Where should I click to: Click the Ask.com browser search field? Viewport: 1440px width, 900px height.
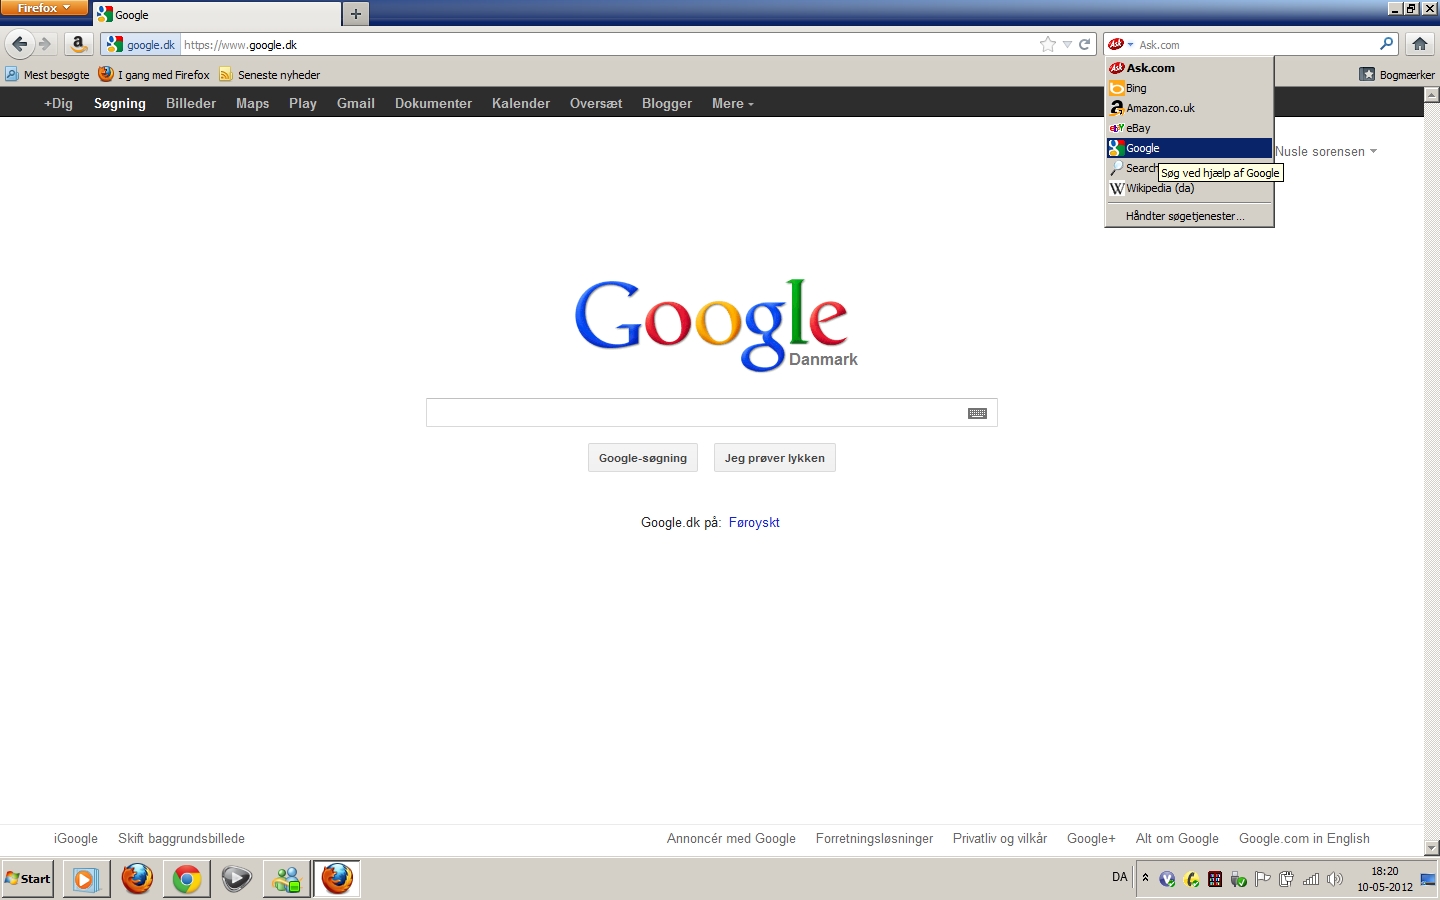point(1255,45)
